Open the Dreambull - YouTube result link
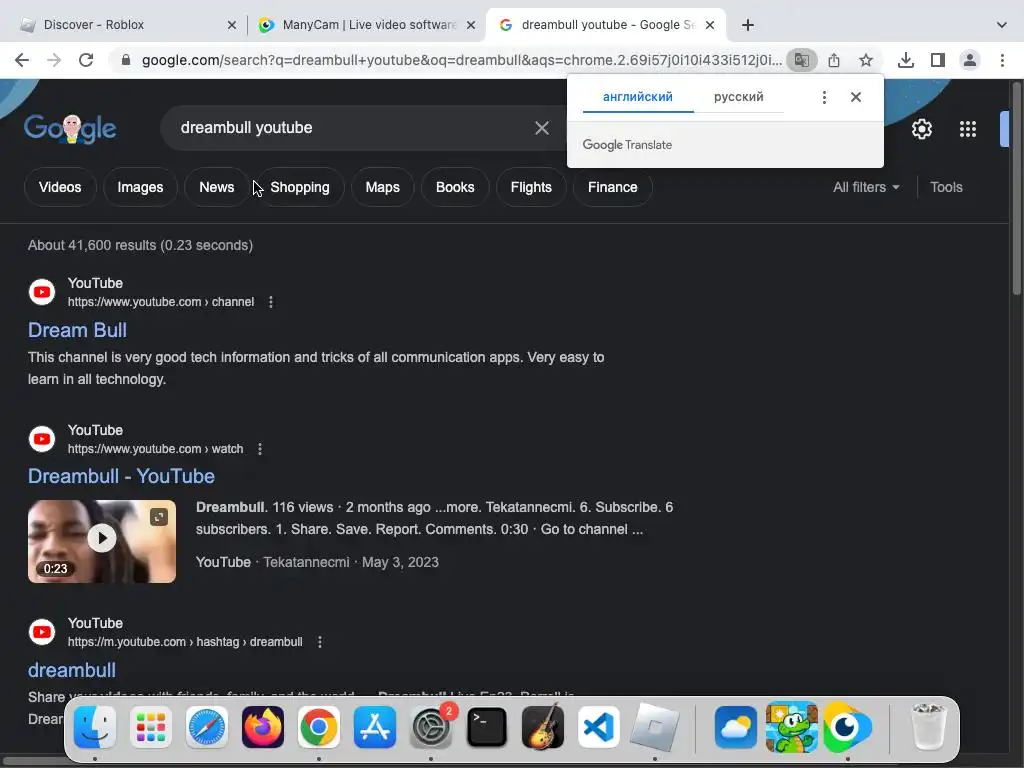 tap(121, 476)
